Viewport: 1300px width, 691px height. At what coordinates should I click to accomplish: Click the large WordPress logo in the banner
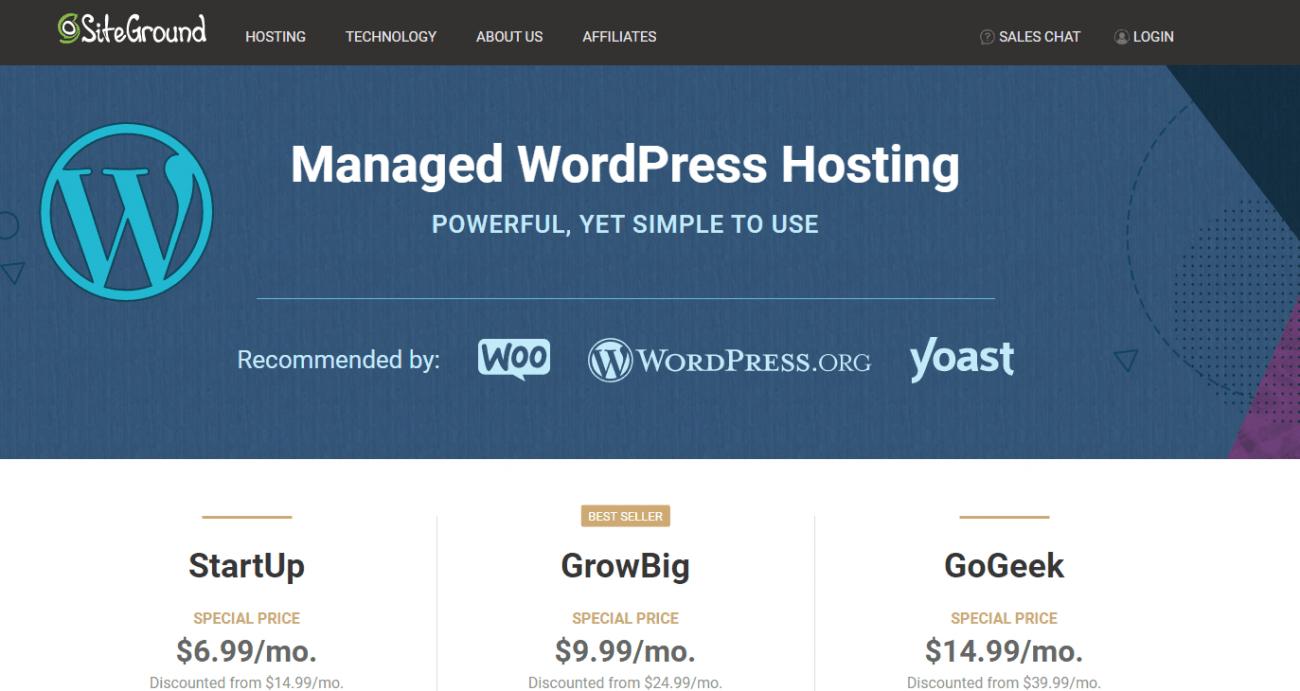[127, 212]
